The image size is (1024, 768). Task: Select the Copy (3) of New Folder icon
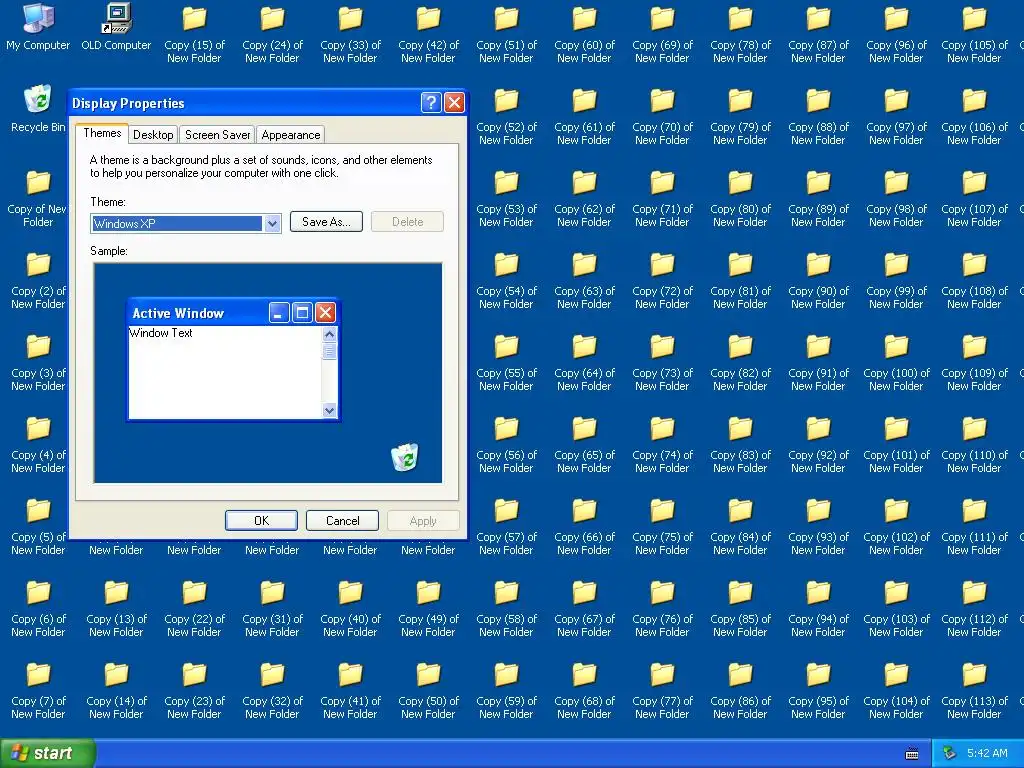[x=38, y=362]
